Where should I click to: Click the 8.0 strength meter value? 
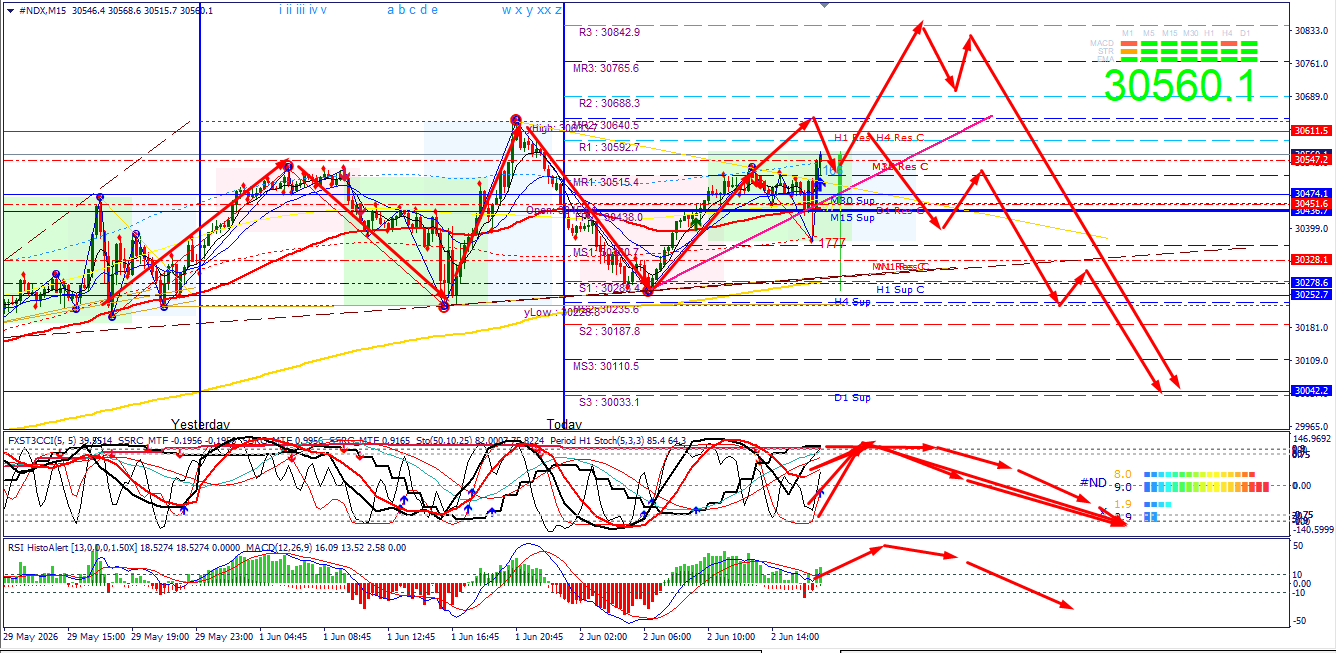[1122, 474]
